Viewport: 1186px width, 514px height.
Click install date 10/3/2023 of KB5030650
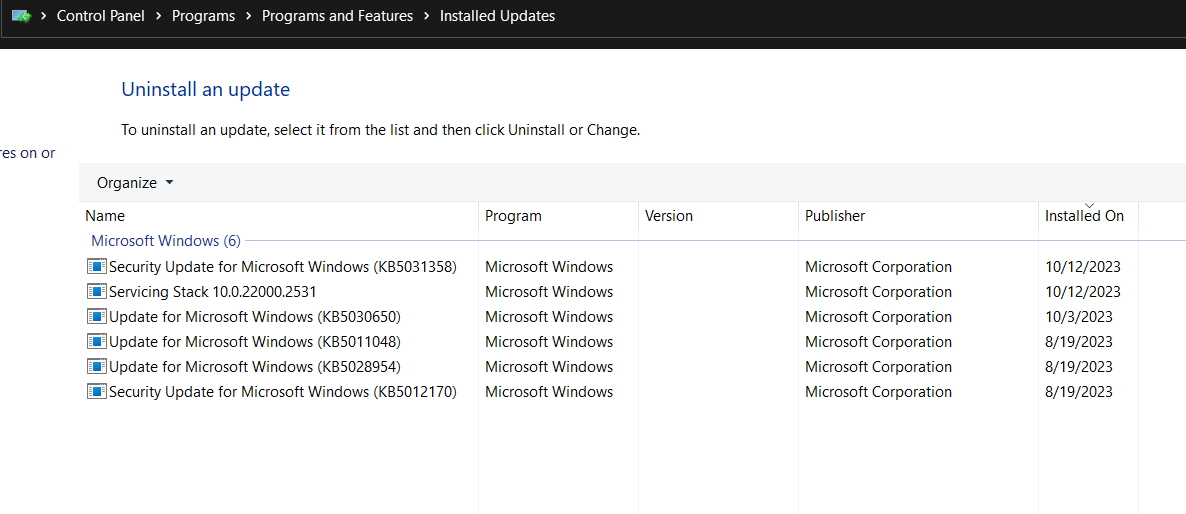(1079, 316)
